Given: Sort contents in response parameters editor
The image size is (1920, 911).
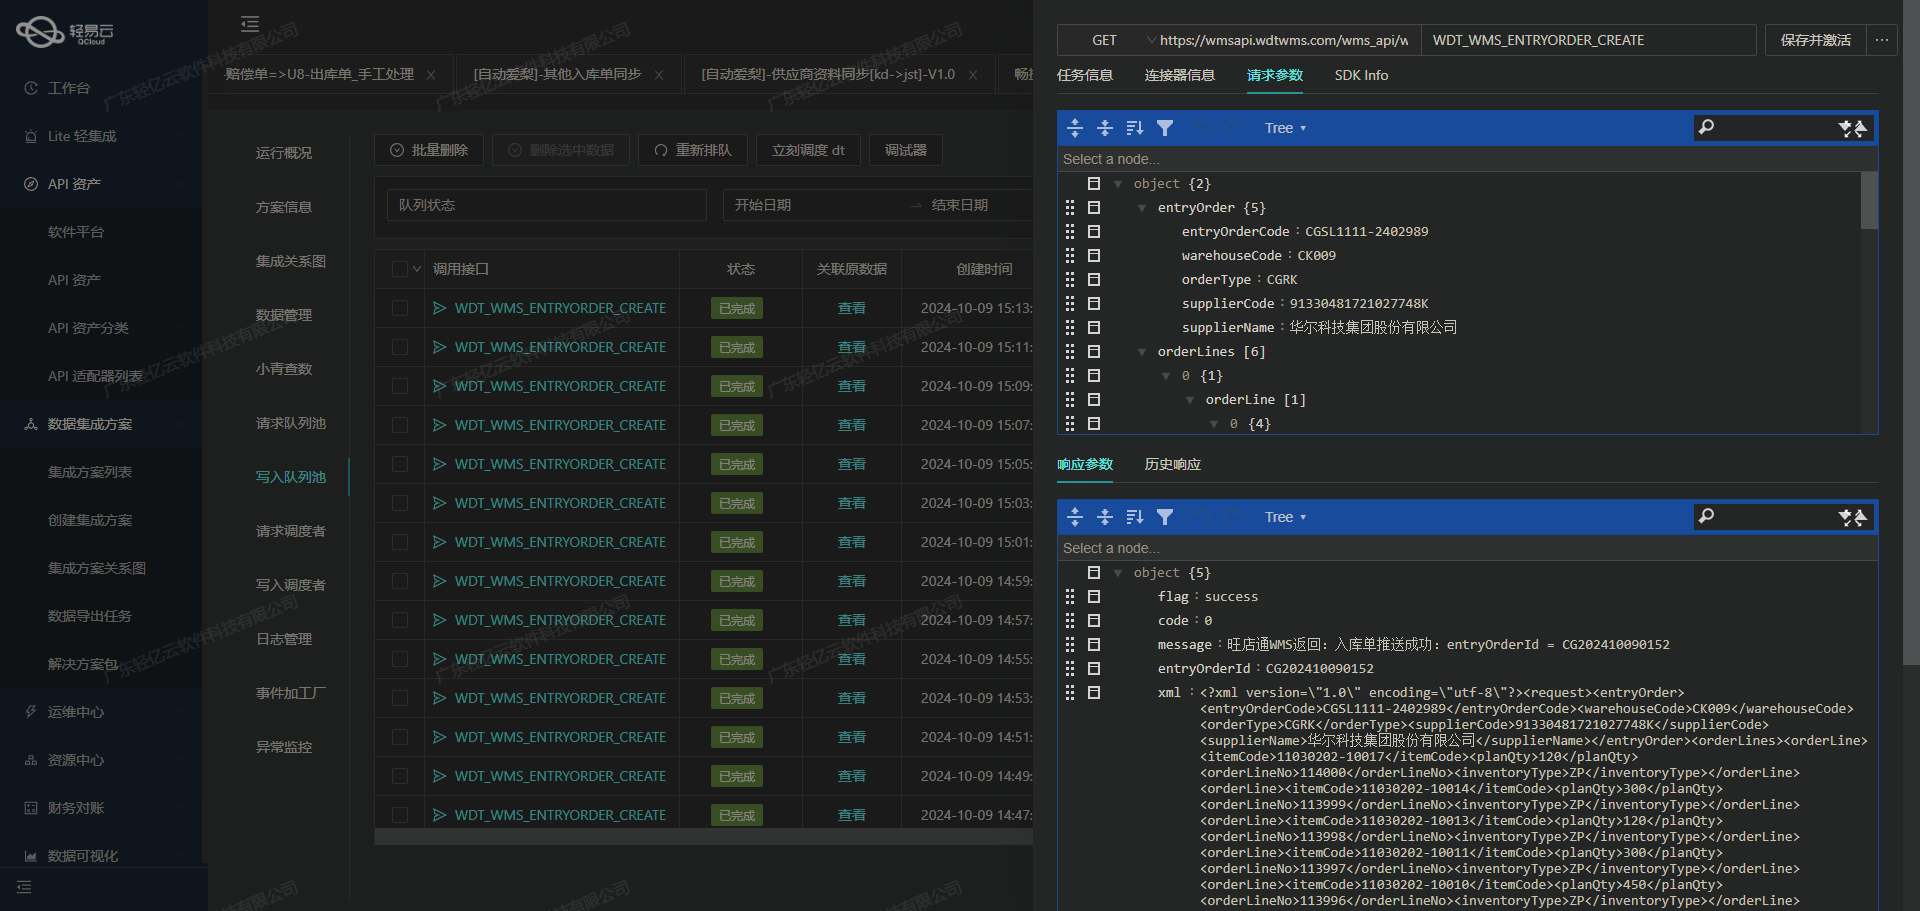Looking at the screenshot, I should point(1135,517).
